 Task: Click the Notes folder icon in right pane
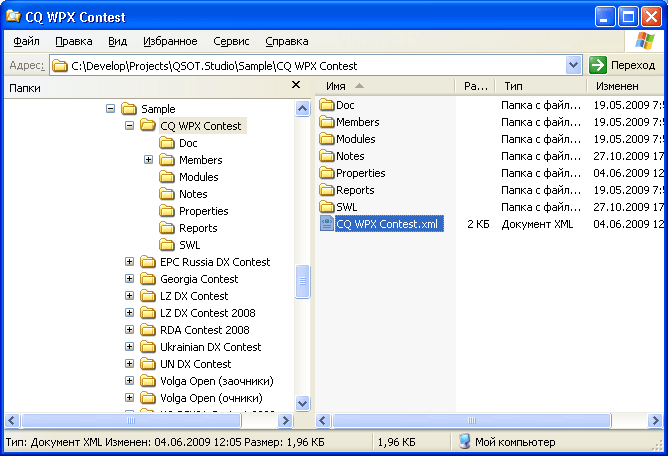click(327, 156)
